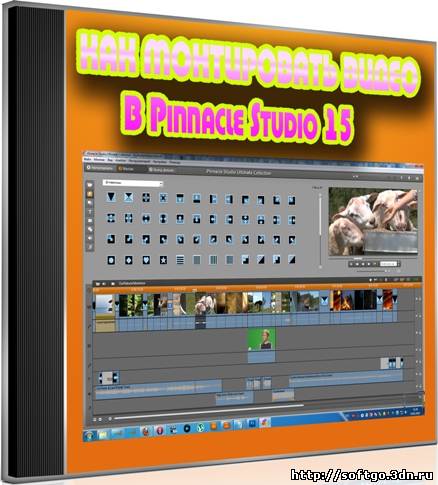Select the star-shaped transition thumbnail
The width and height of the screenshot is (438, 485).
163,260
